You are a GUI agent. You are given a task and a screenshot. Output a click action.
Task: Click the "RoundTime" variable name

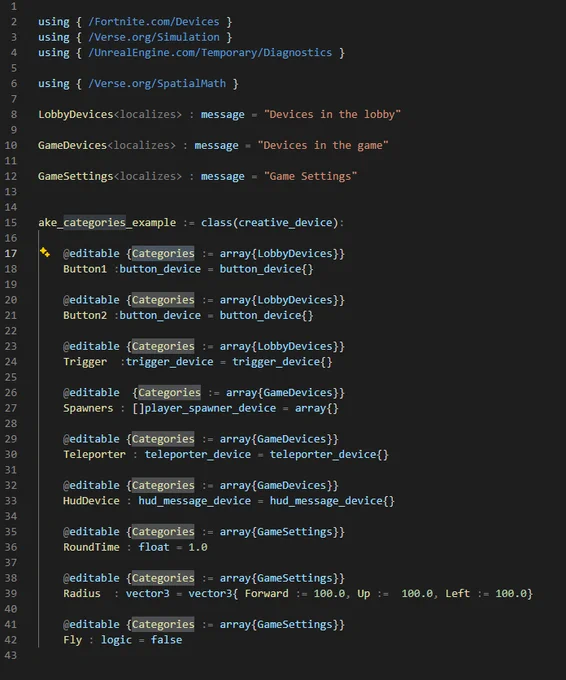(x=91, y=547)
